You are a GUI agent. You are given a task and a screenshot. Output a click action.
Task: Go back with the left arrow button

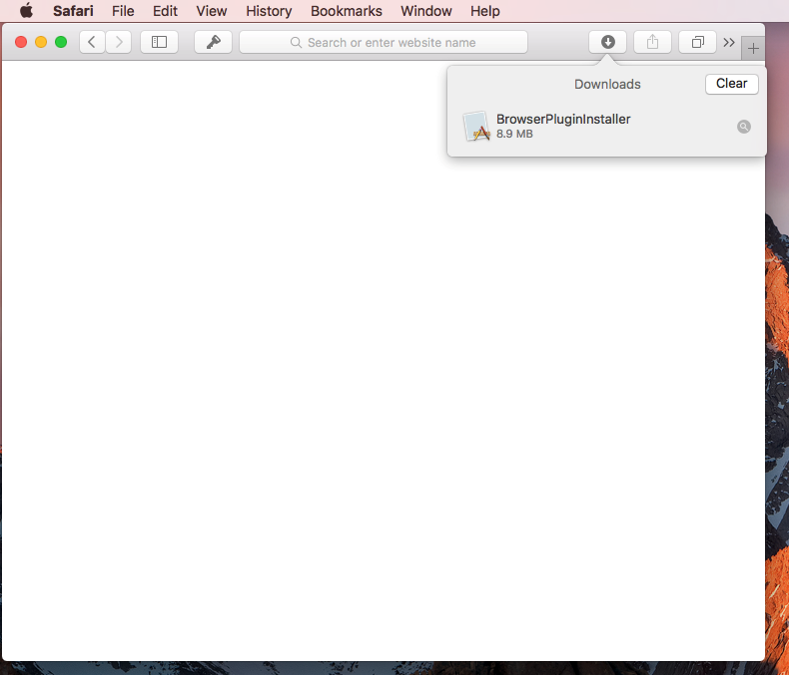click(x=92, y=42)
